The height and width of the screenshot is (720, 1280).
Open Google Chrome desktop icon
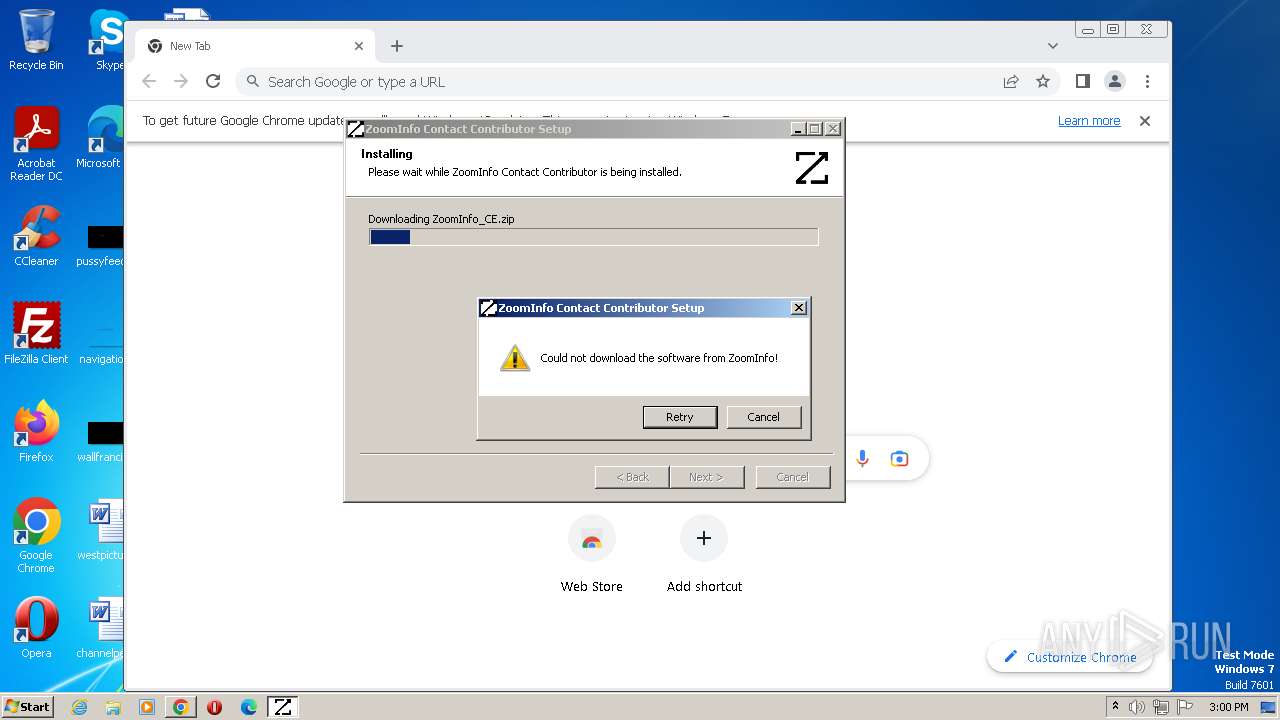[36, 535]
